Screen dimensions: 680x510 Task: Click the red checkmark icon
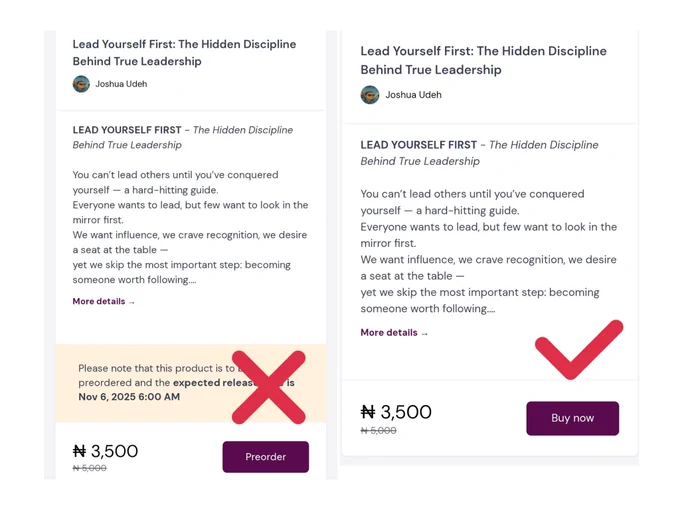[x=579, y=350]
